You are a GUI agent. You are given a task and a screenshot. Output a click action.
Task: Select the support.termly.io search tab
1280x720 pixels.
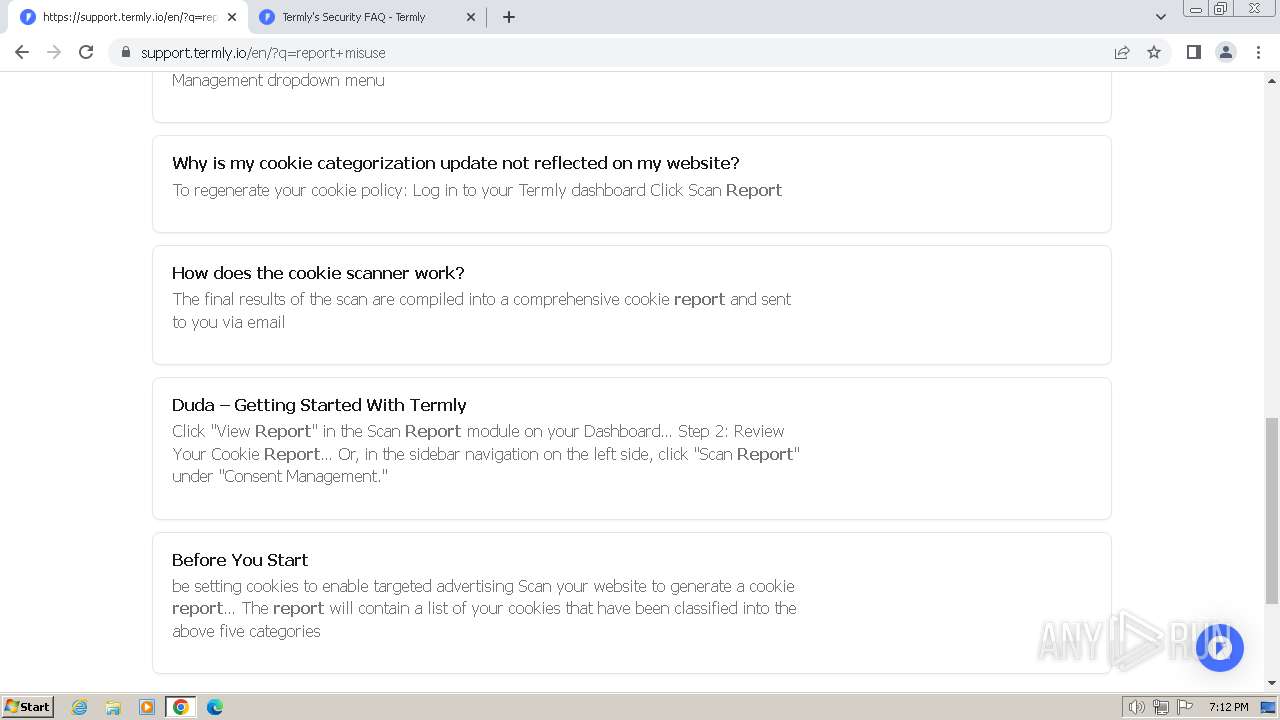pos(127,17)
